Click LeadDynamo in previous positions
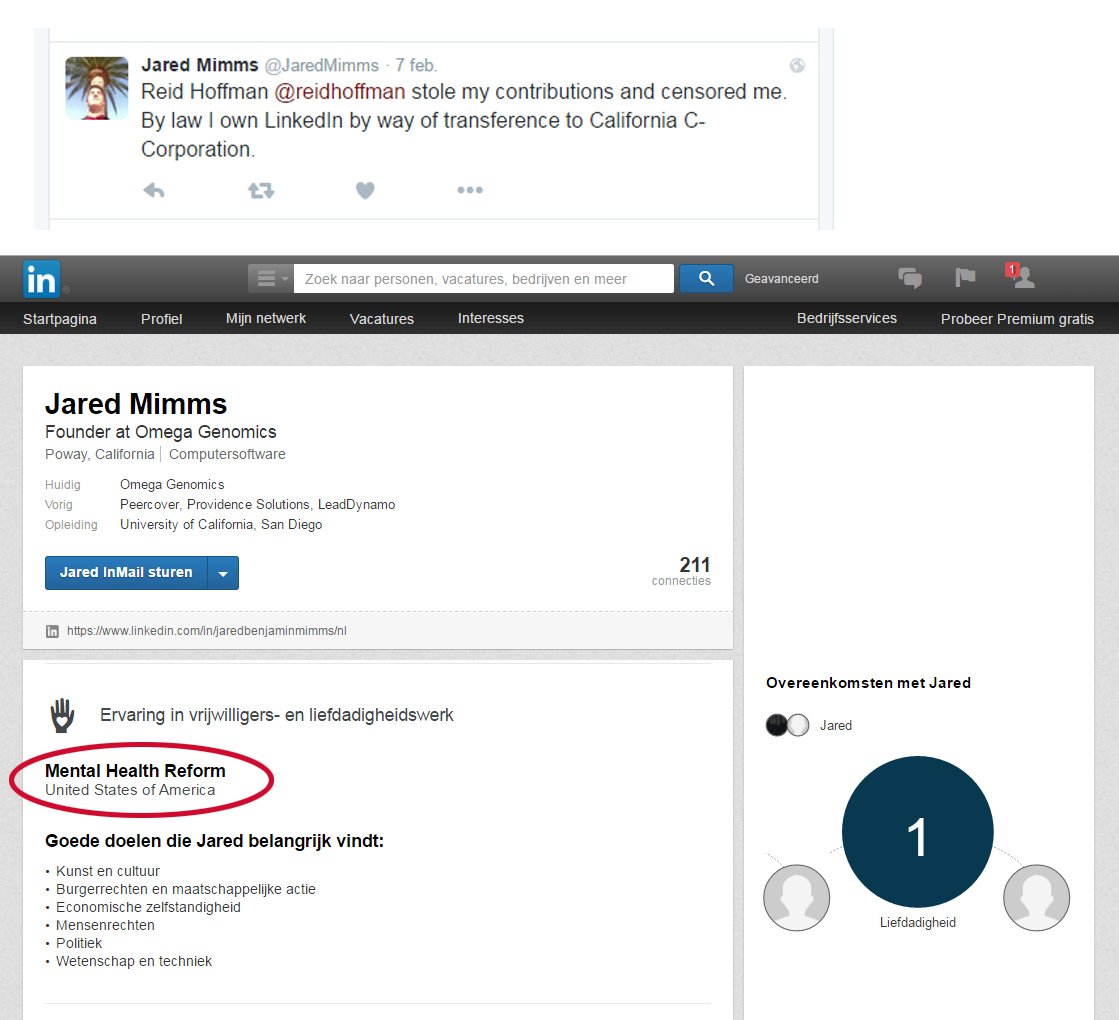Image resolution: width=1119 pixels, height=1020 pixels. (356, 505)
